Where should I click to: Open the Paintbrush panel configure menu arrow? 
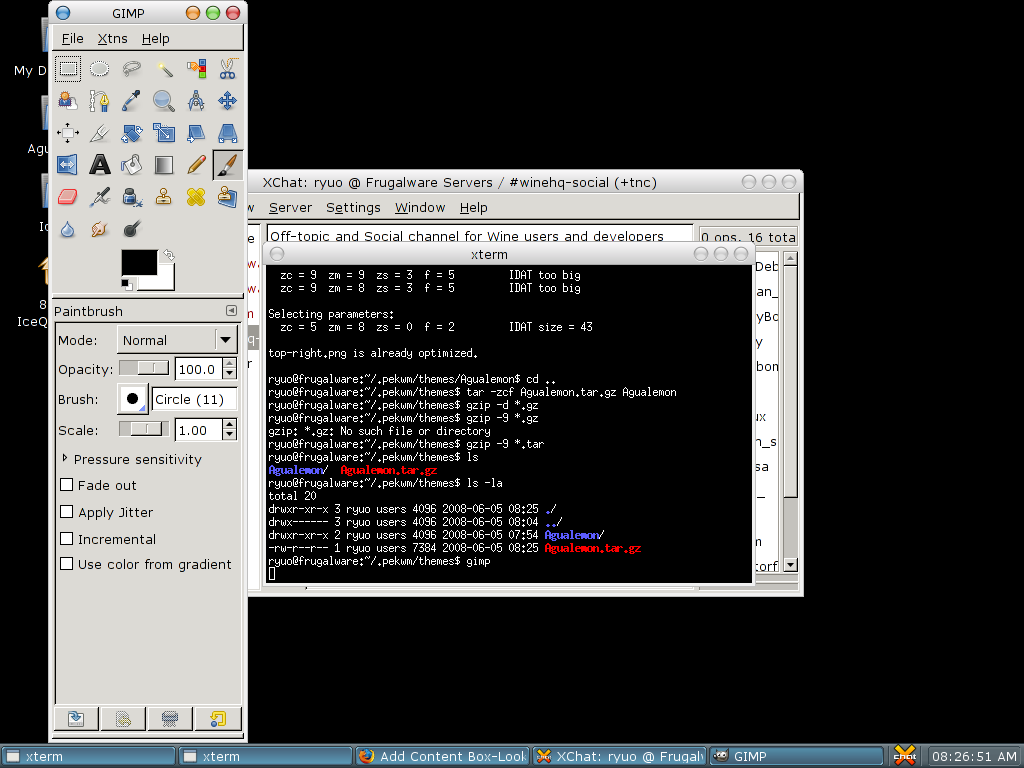coord(231,311)
